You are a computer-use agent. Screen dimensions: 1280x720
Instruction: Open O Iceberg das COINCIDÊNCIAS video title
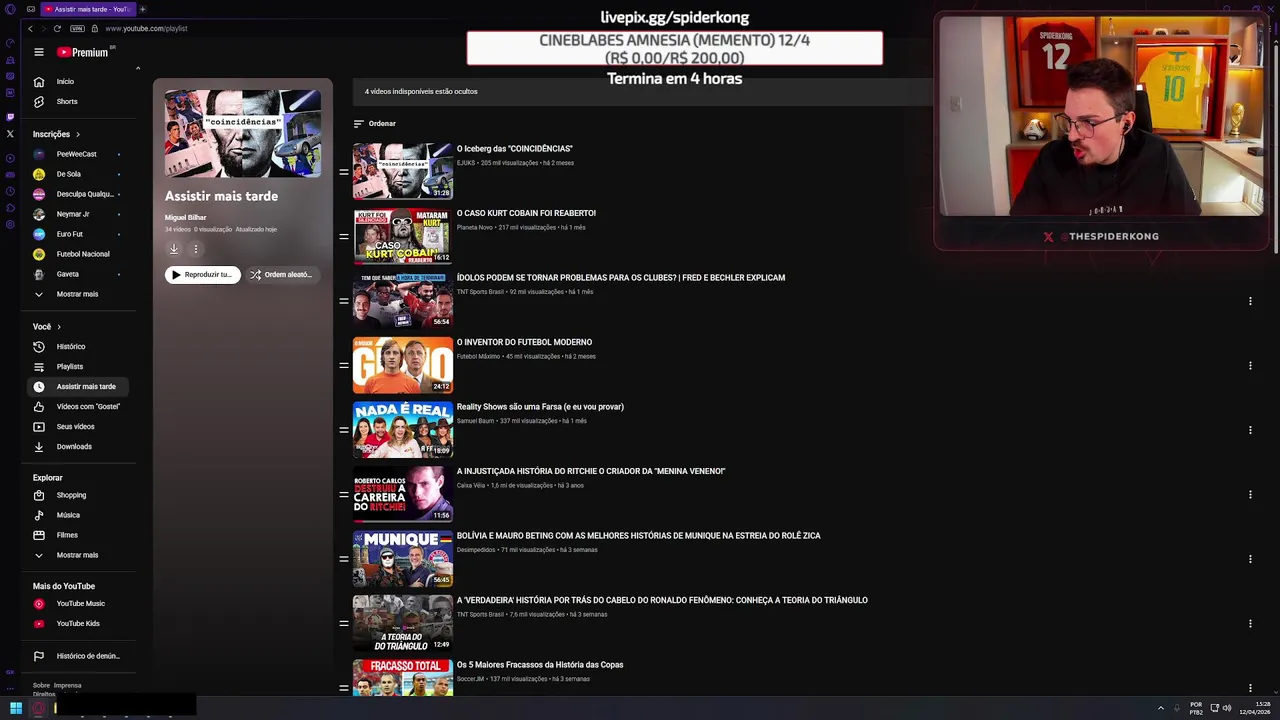515,149
